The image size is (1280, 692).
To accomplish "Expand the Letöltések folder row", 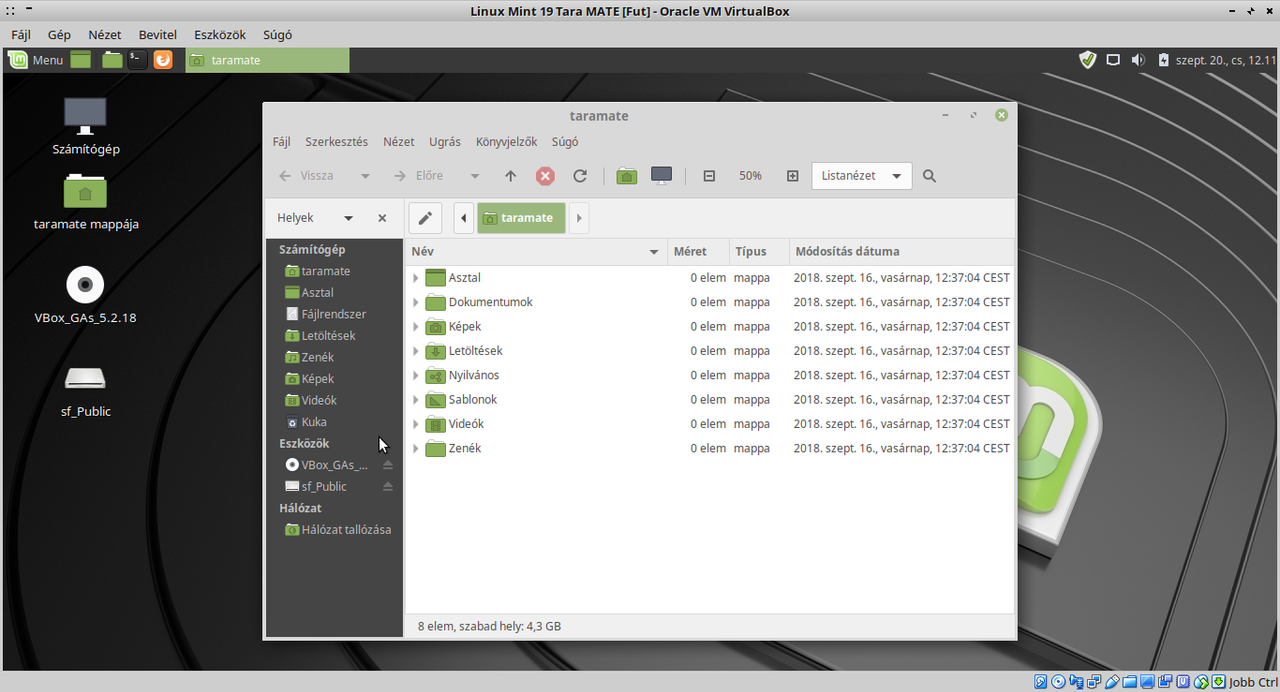I will [415, 351].
